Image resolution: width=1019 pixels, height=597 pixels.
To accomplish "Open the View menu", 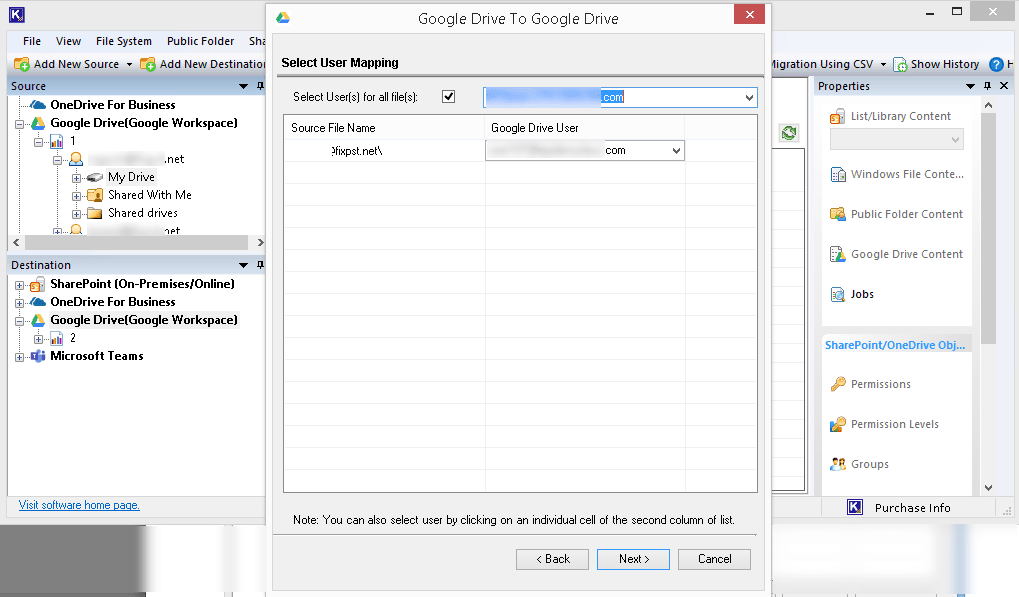I will click(68, 41).
